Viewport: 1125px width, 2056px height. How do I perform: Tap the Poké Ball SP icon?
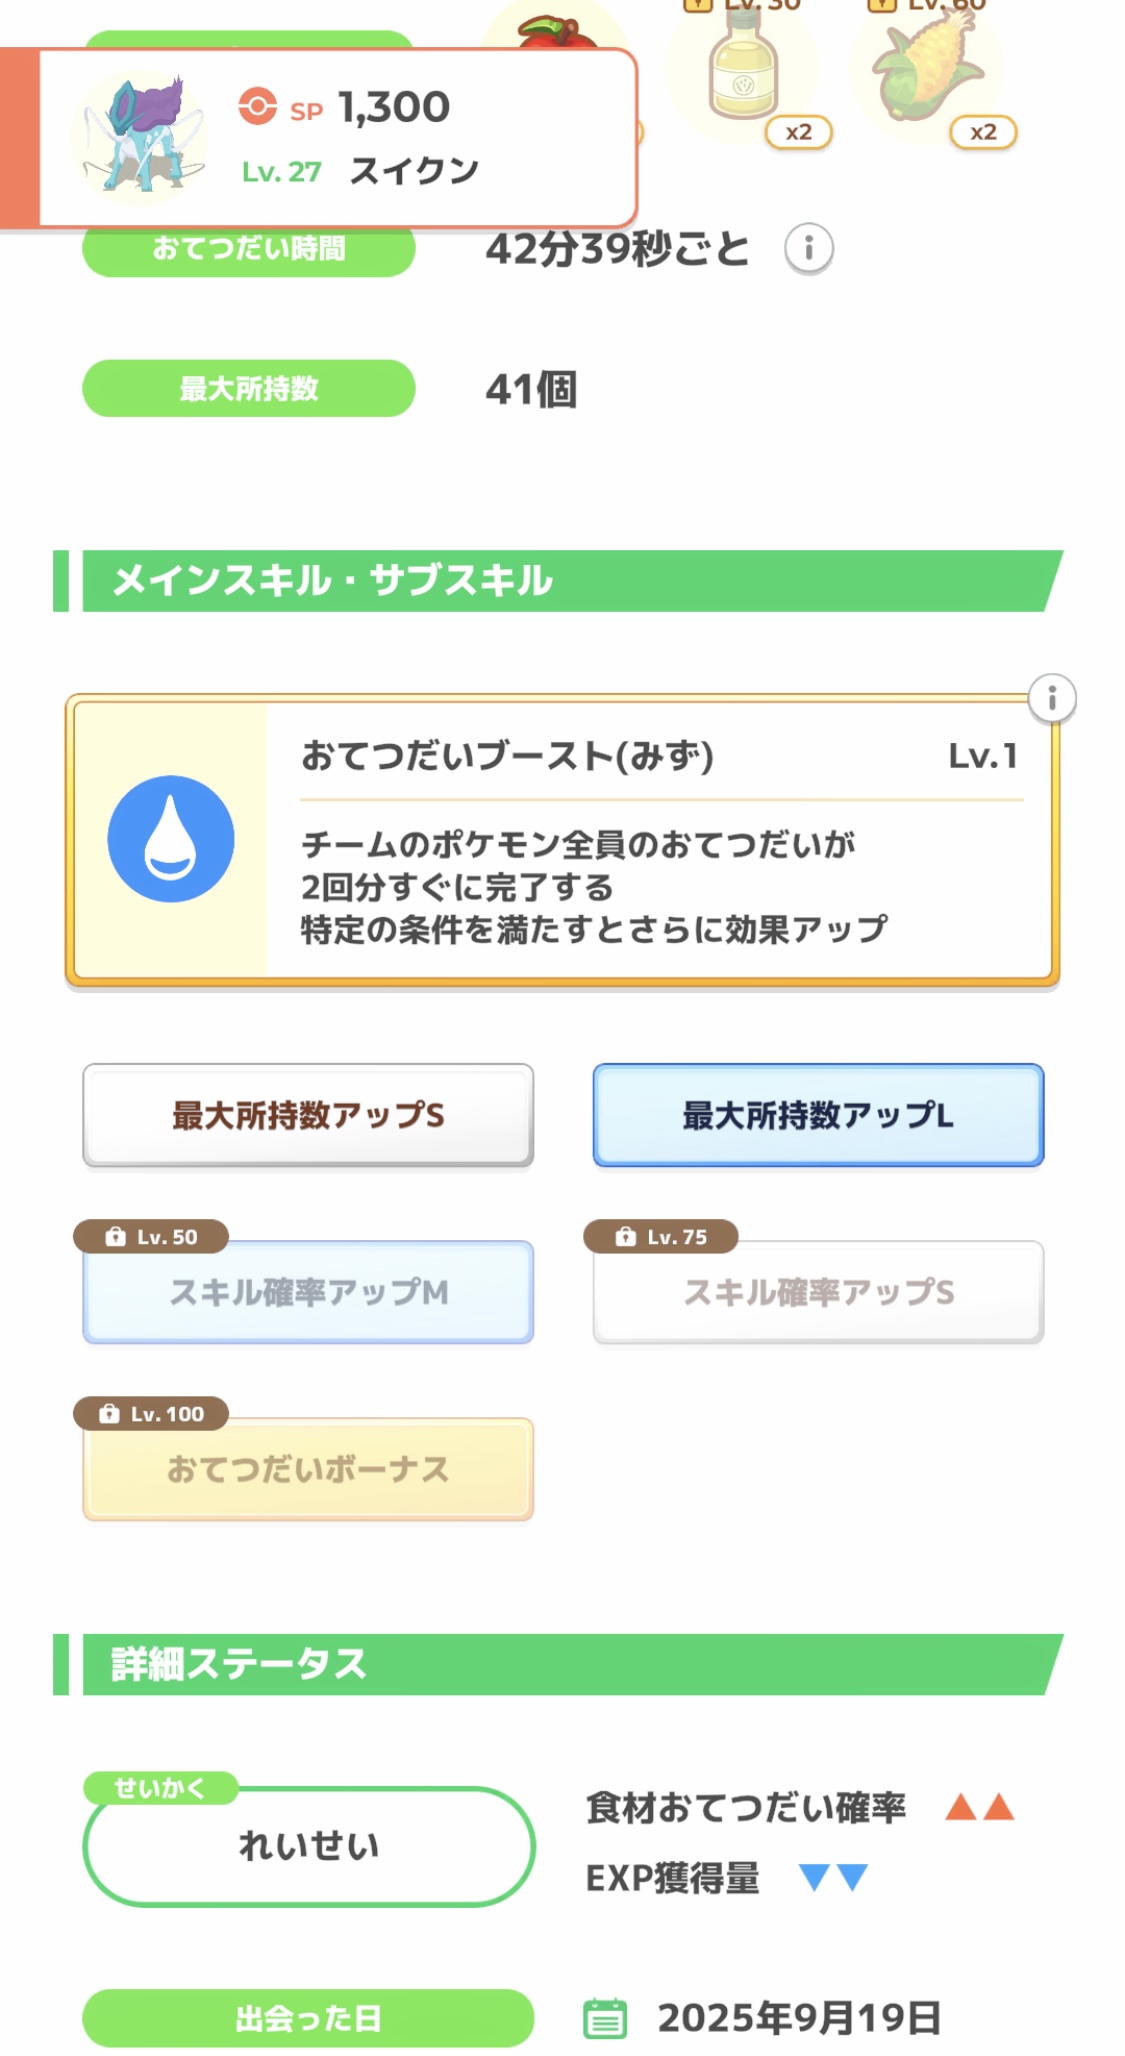[257, 106]
